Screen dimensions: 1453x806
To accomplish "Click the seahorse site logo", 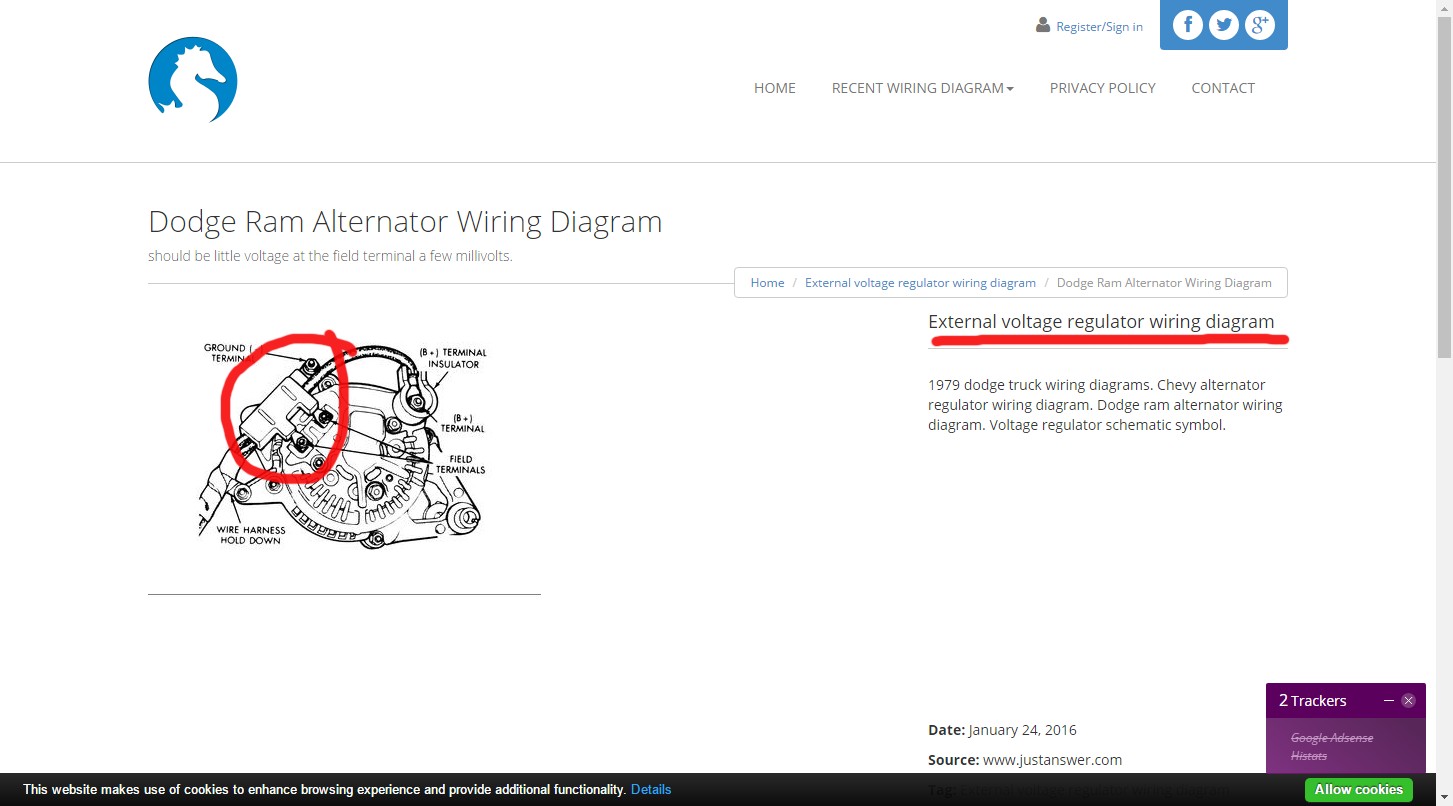I will pyautogui.click(x=193, y=80).
